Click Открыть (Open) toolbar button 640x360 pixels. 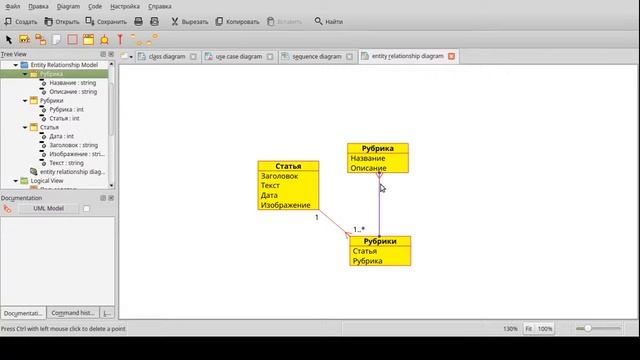click(x=62, y=22)
